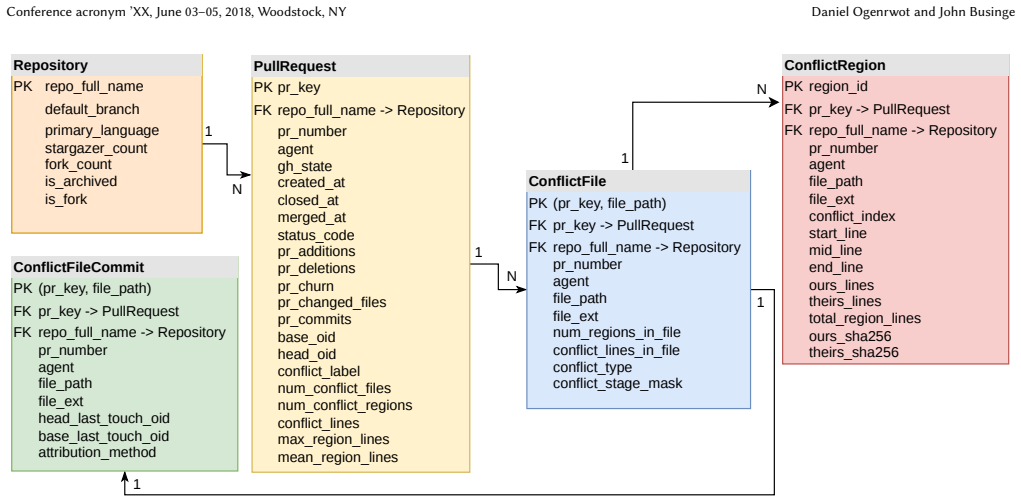The width and height of the screenshot is (1021, 502).
Task: Select the max_region_lines field
Action: click(x=333, y=439)
